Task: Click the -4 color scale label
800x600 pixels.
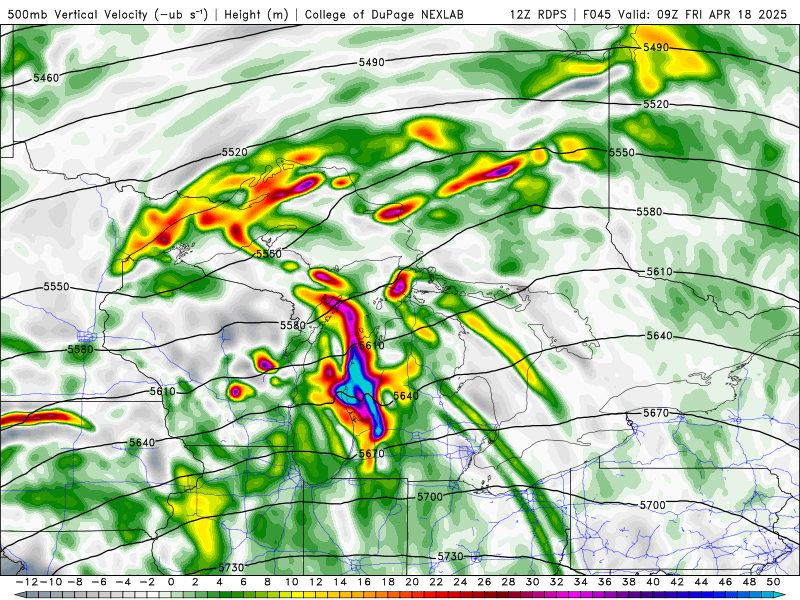Action: click(122, 582)
